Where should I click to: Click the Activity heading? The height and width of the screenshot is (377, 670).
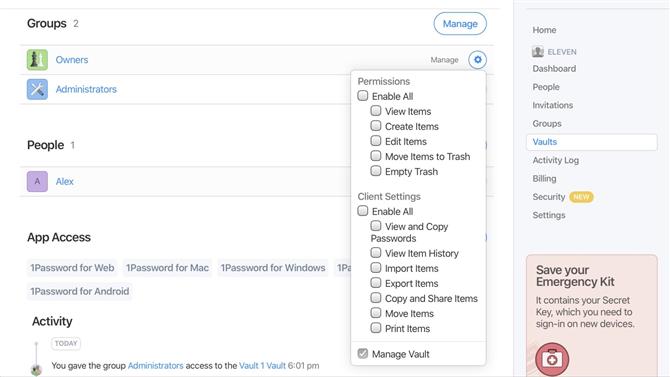click(x=52, y=321)
